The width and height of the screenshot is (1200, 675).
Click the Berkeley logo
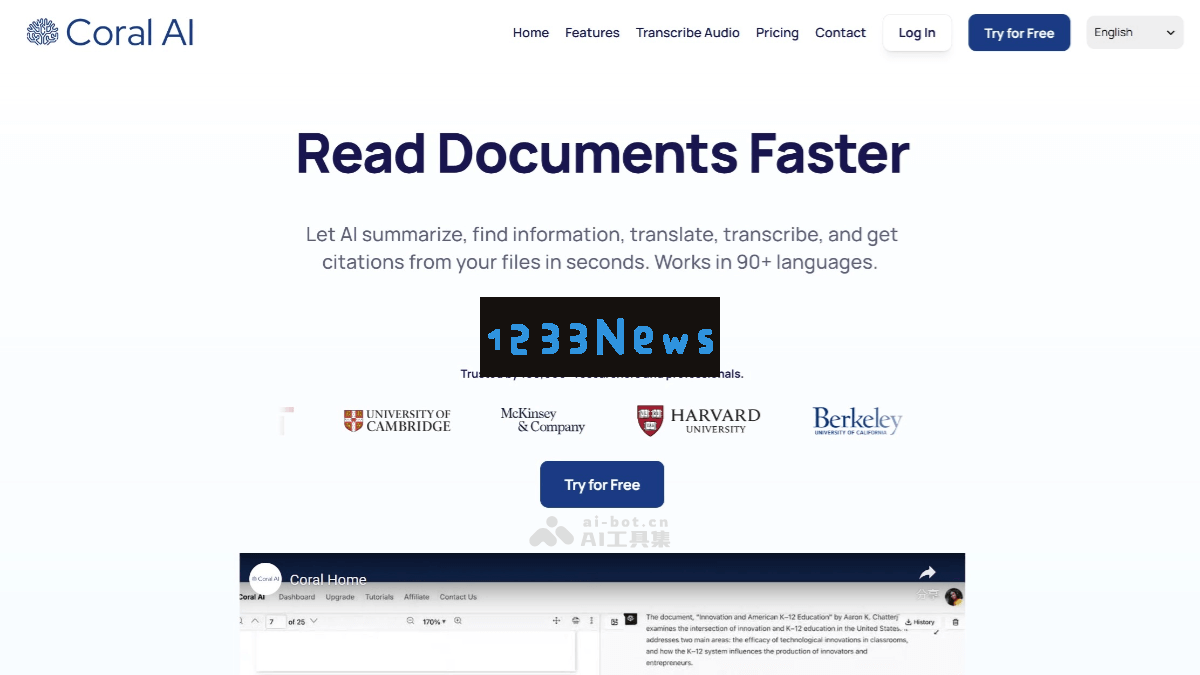(x=857, y=421)
